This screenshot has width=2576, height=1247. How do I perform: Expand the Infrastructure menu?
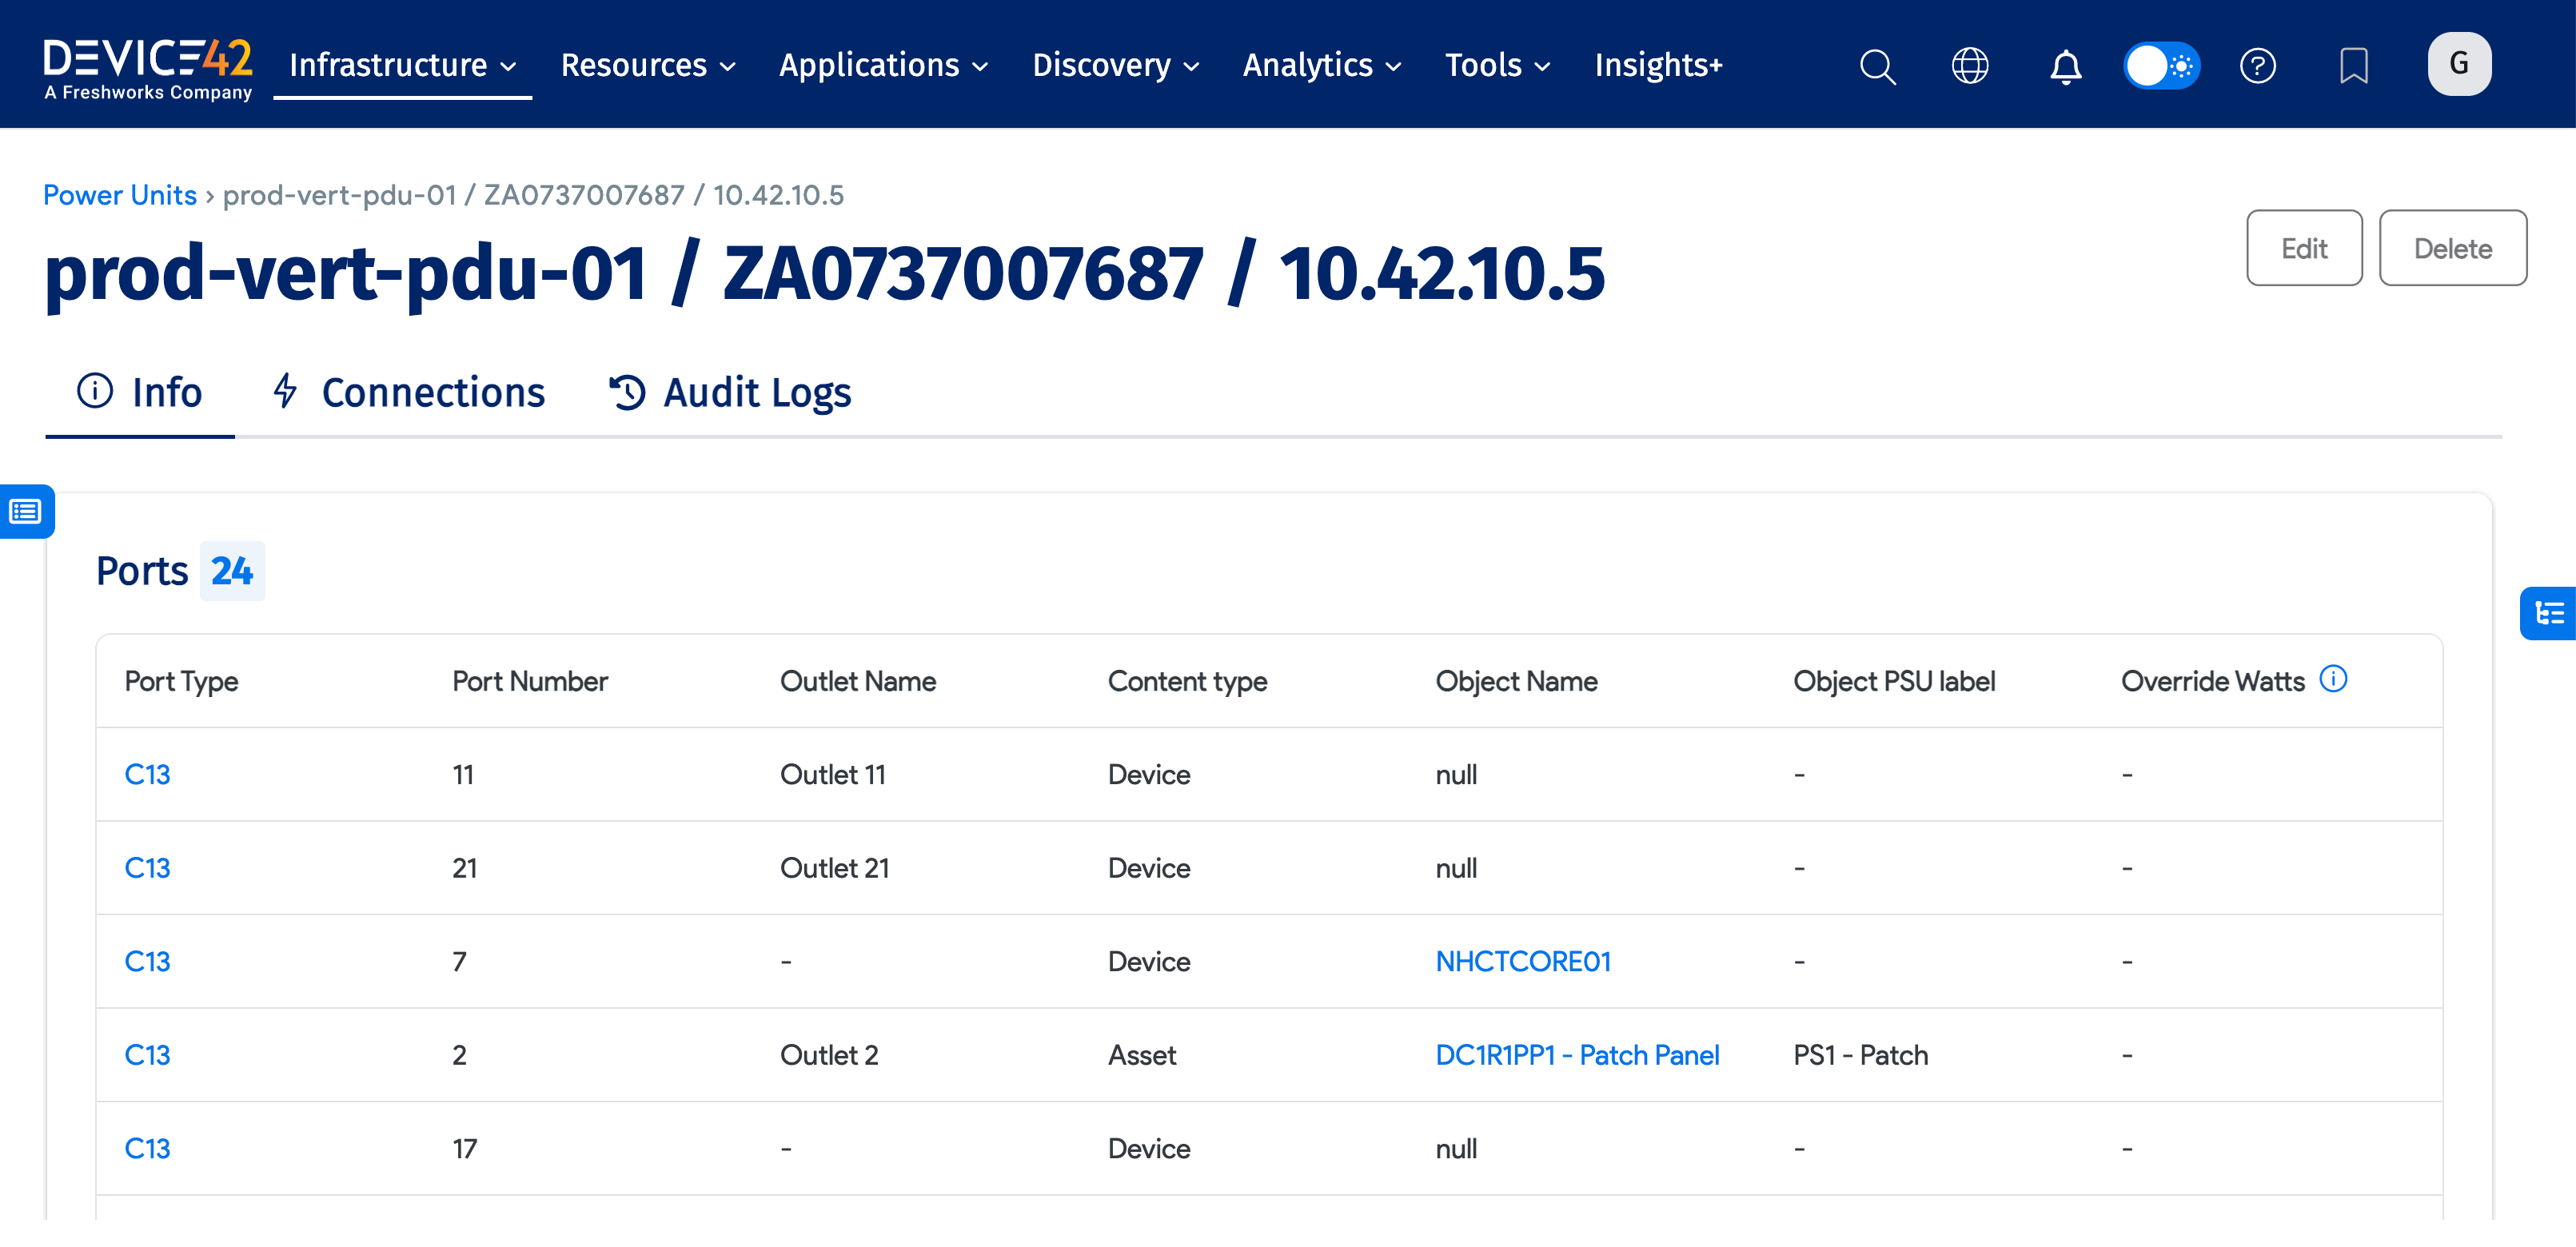point(402,66)
